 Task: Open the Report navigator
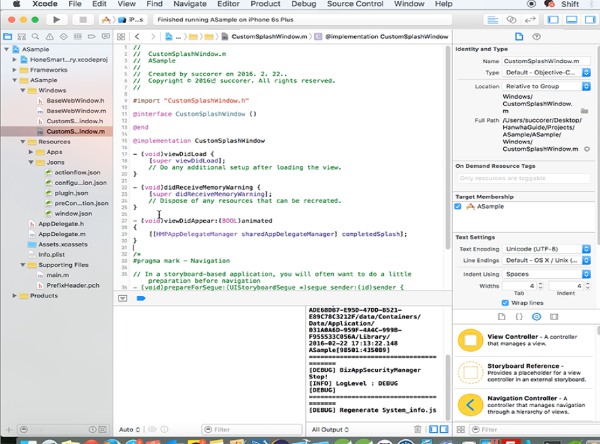pyautogui.click(x=106, y=37)
